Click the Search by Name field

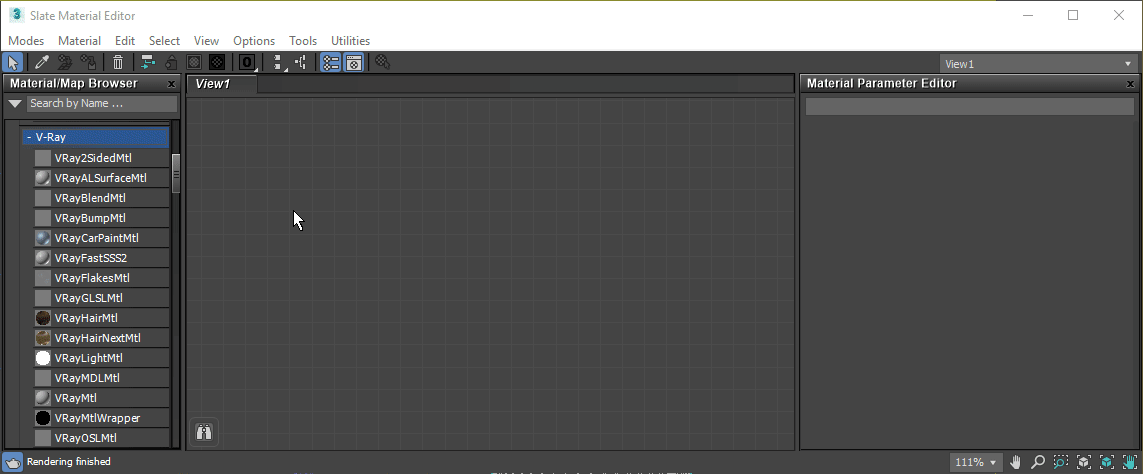pos(100,103)
